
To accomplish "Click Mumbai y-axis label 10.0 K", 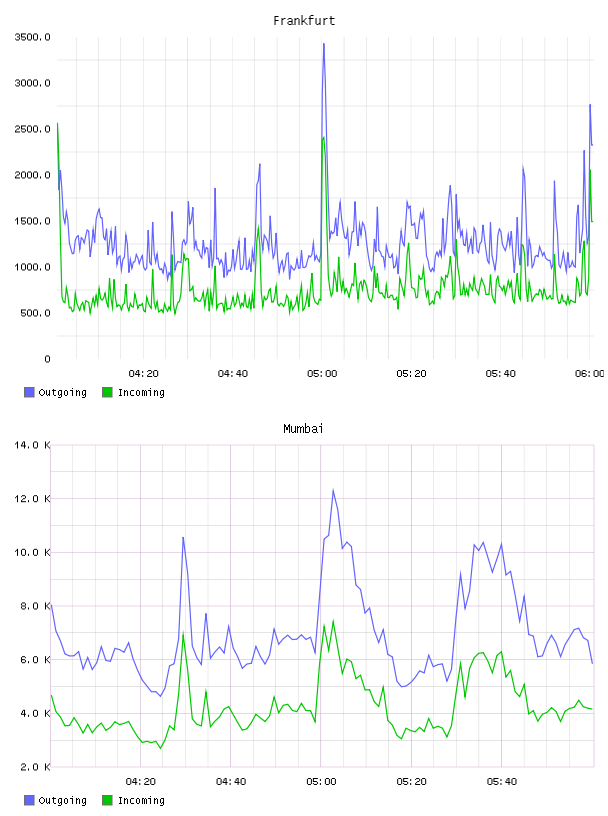I will [x=32, y=552].
